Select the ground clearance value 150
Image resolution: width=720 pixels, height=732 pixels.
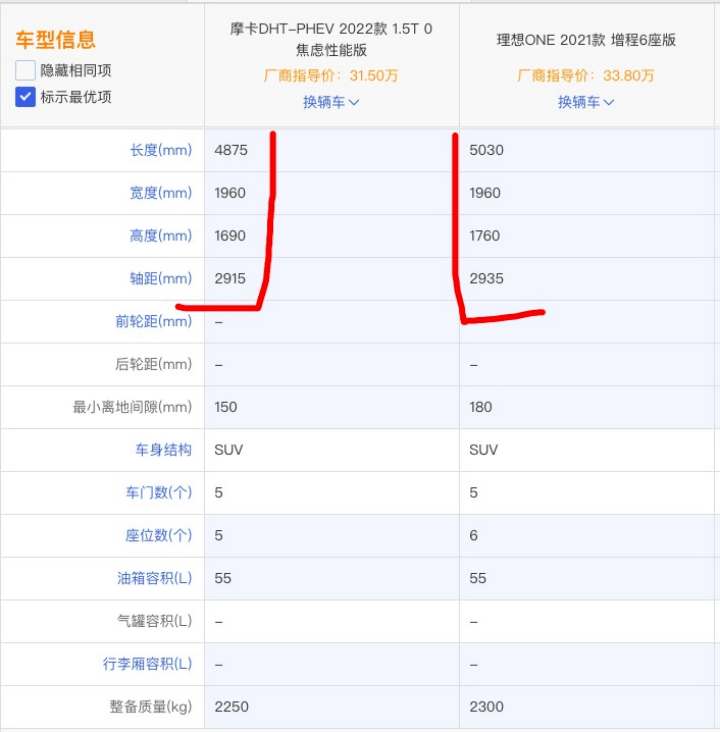(x=226, y=407)
